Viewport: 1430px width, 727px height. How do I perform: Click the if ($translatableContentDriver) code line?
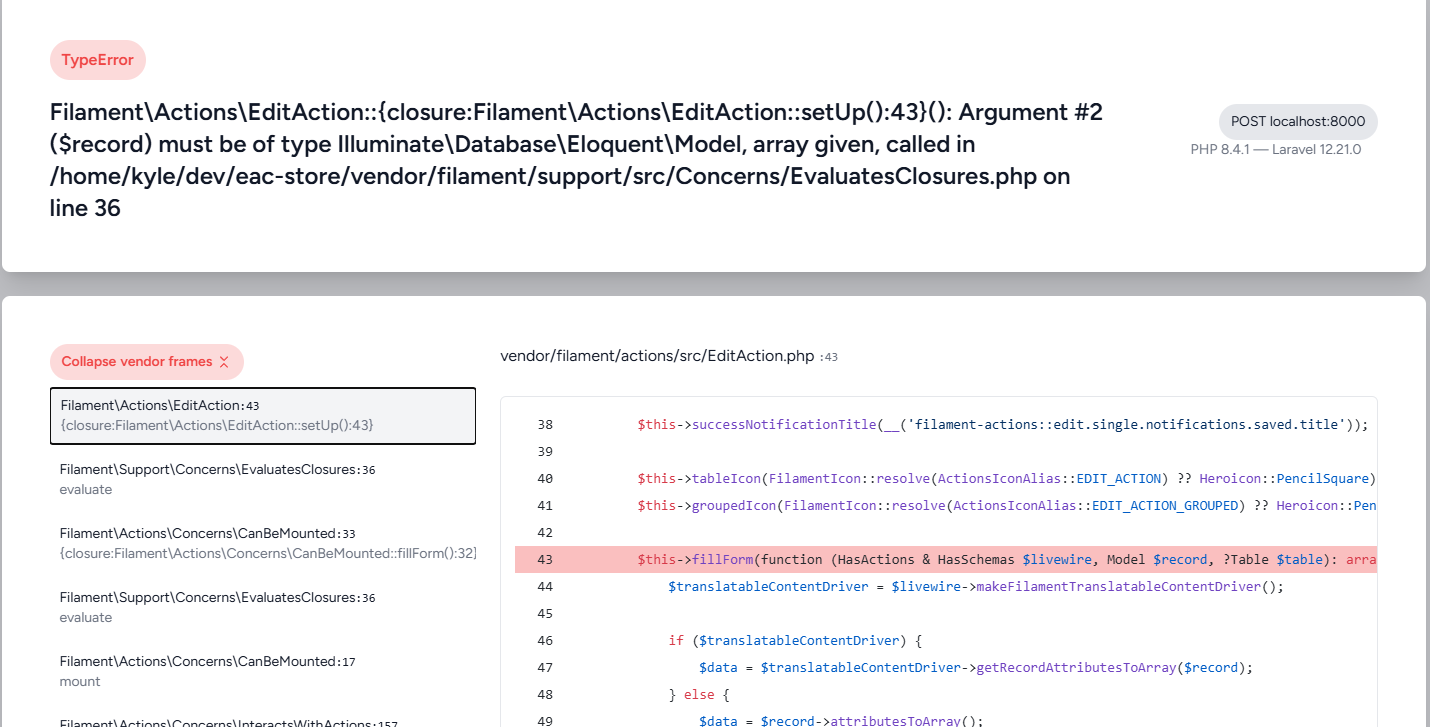[796, 641]
